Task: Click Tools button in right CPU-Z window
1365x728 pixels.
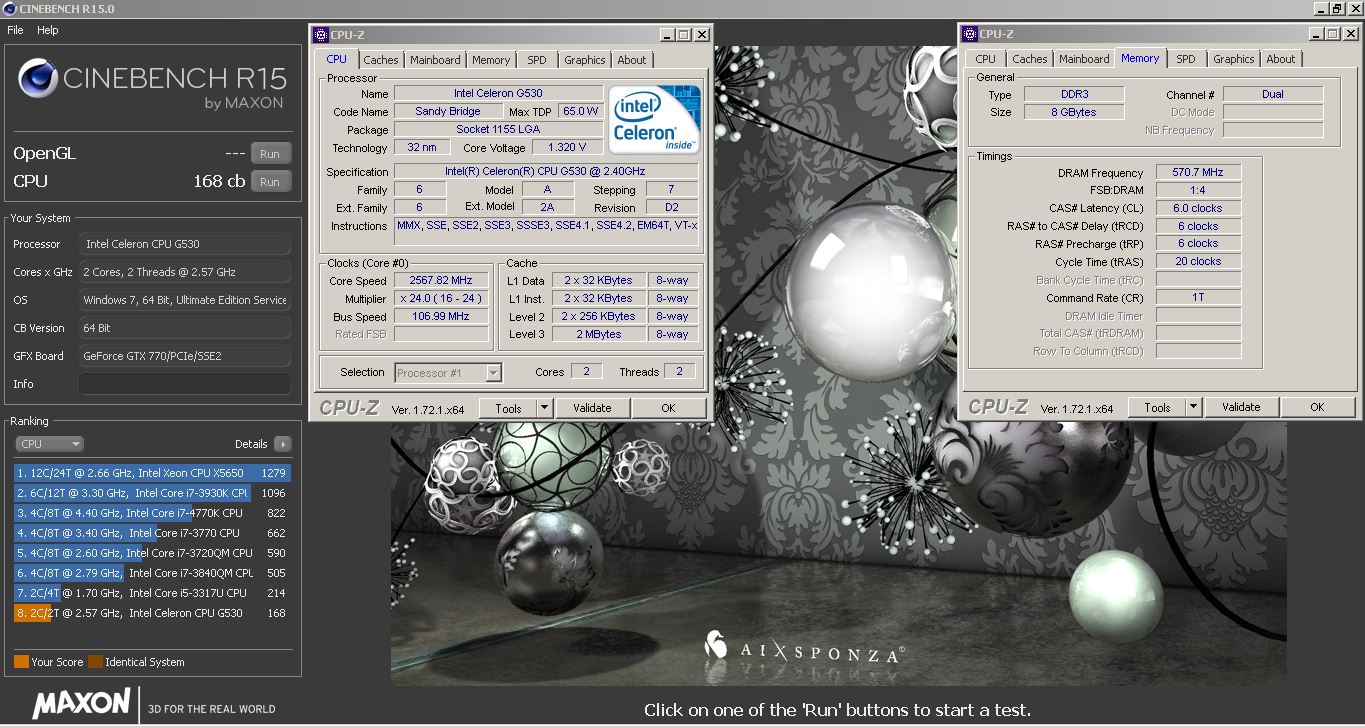Action: click(1157, 407)
